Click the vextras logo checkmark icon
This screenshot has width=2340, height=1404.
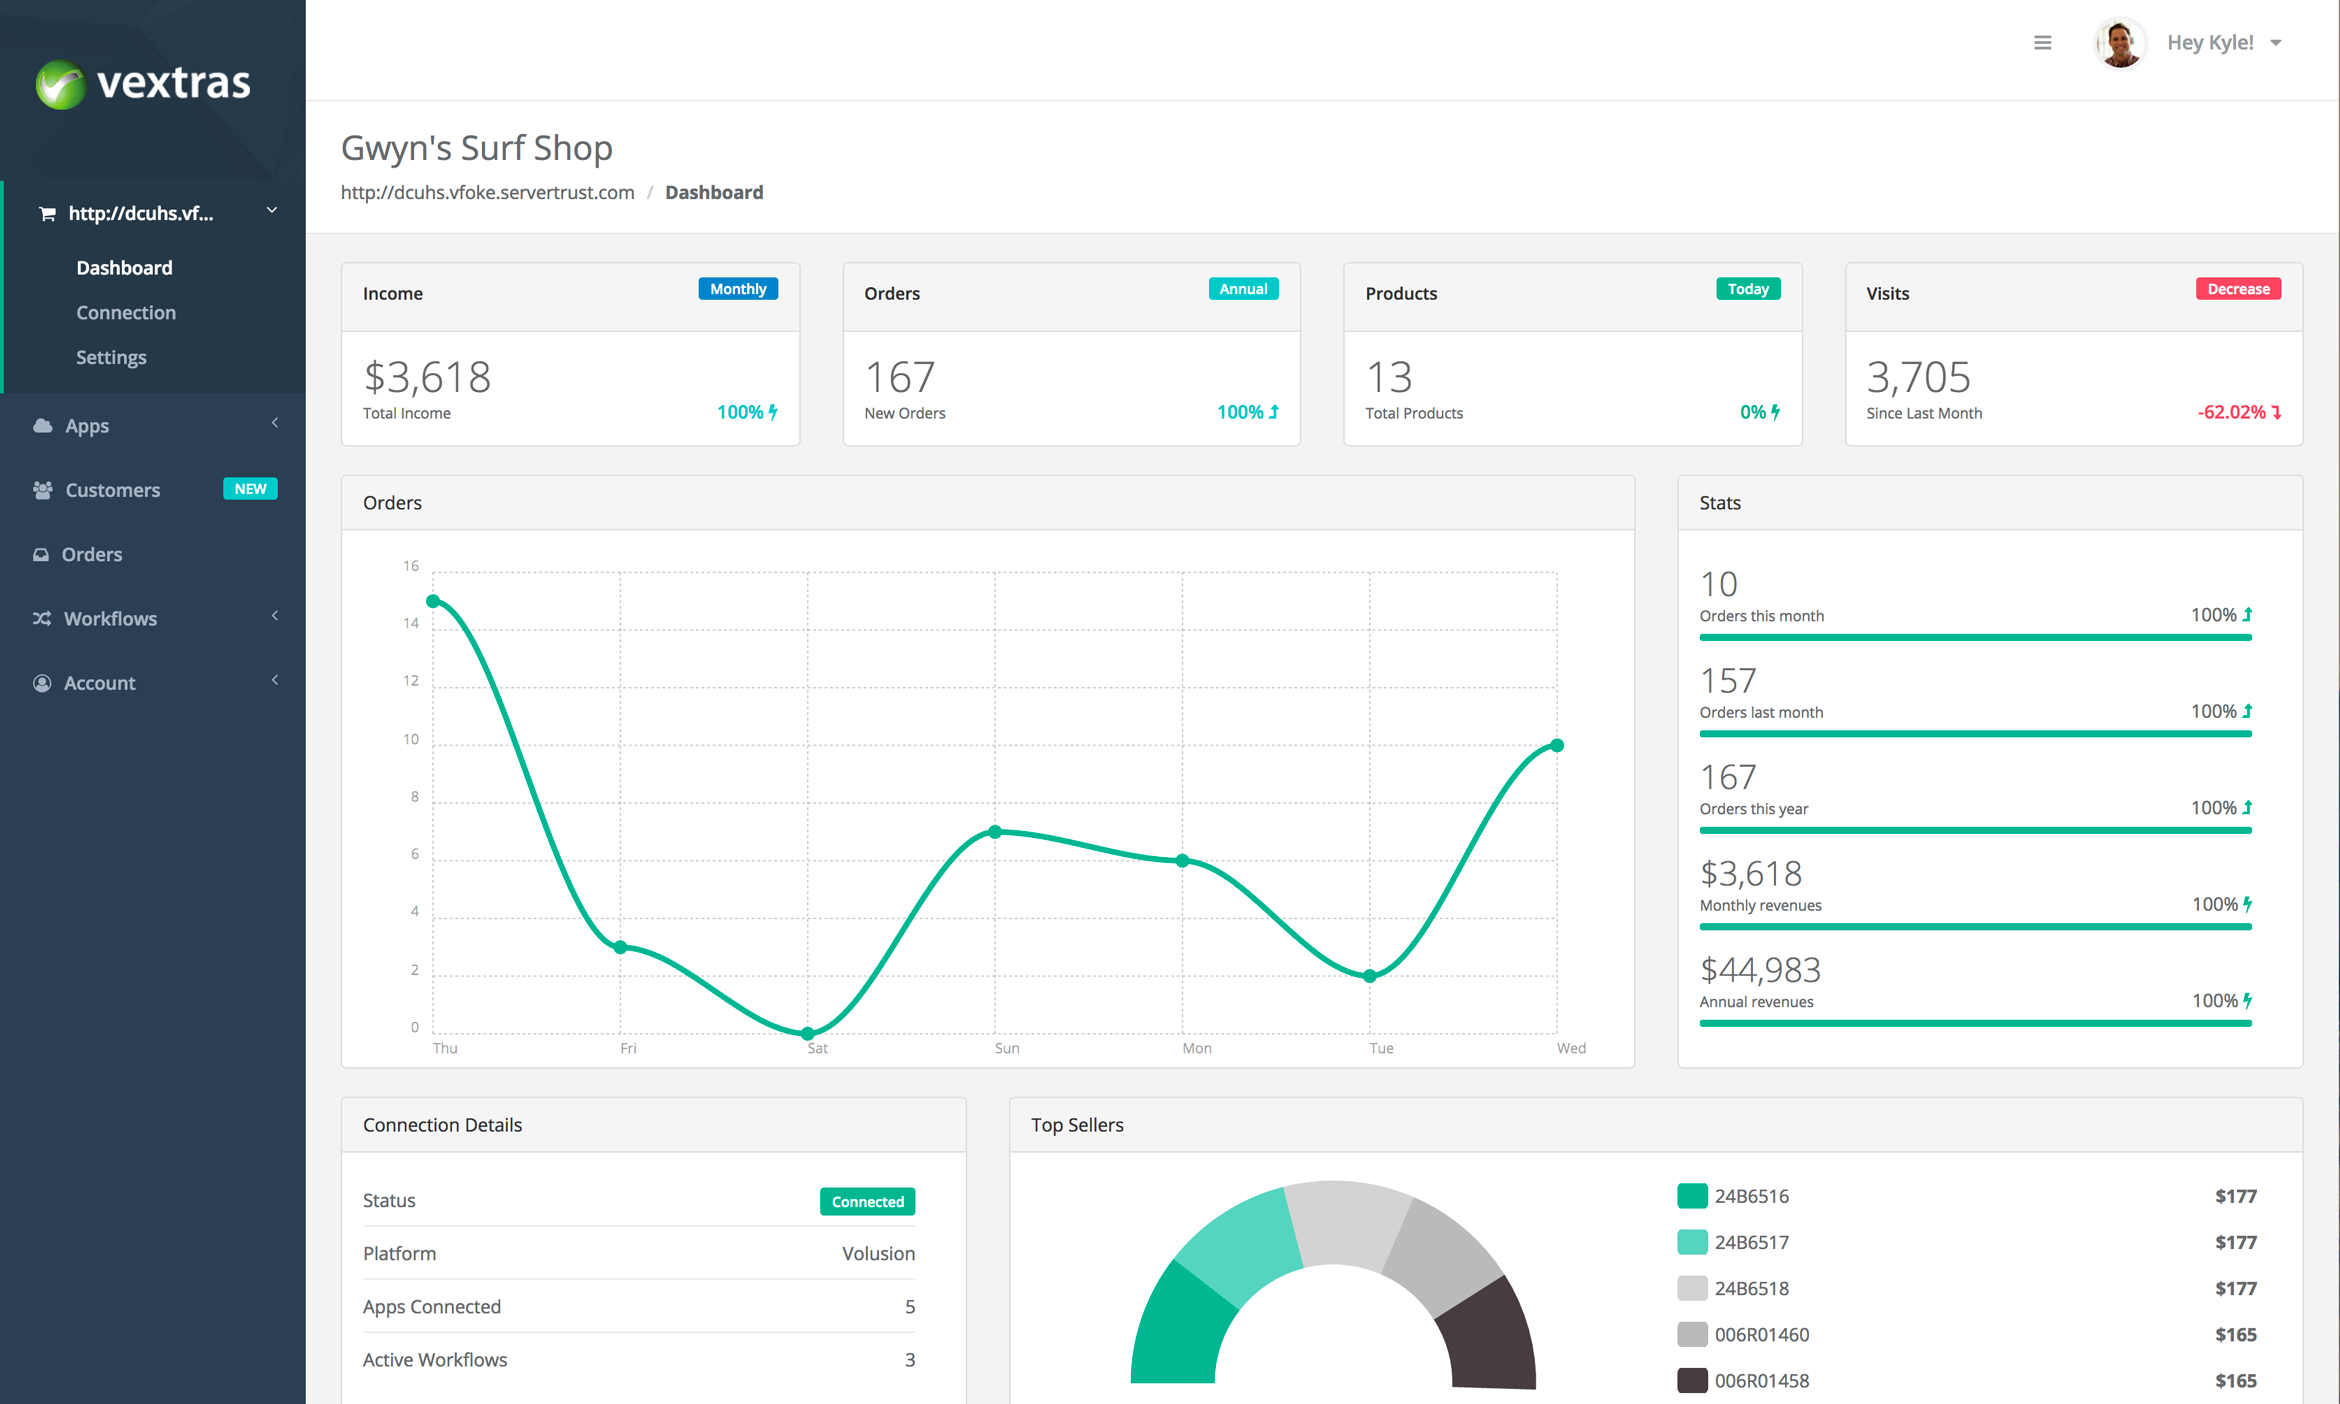61,84
